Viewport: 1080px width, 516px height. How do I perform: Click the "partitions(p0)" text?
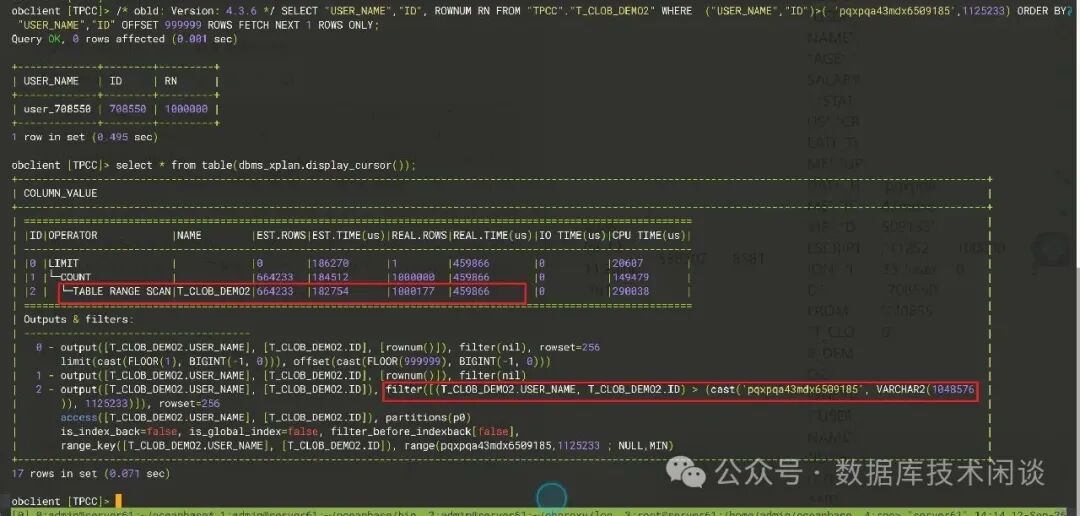[427, 417]
